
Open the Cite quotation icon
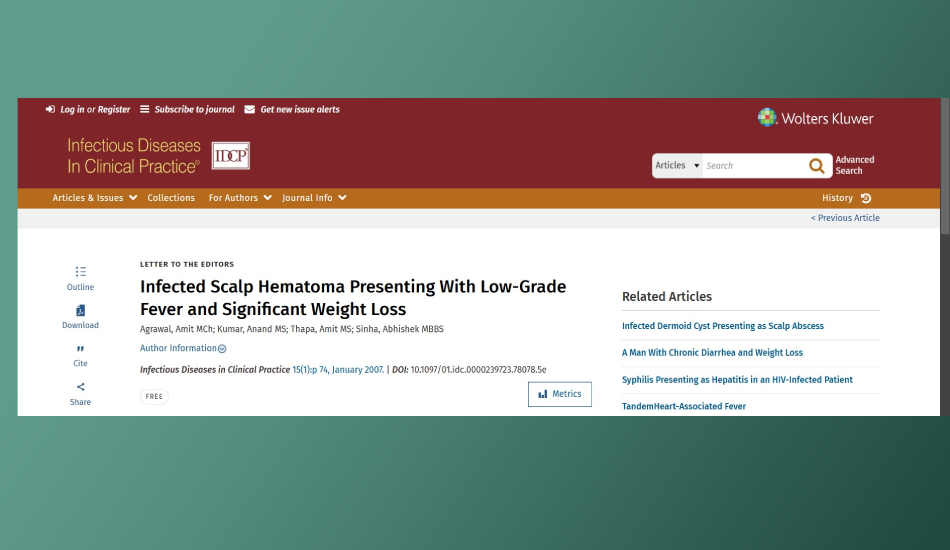point(80,349)
